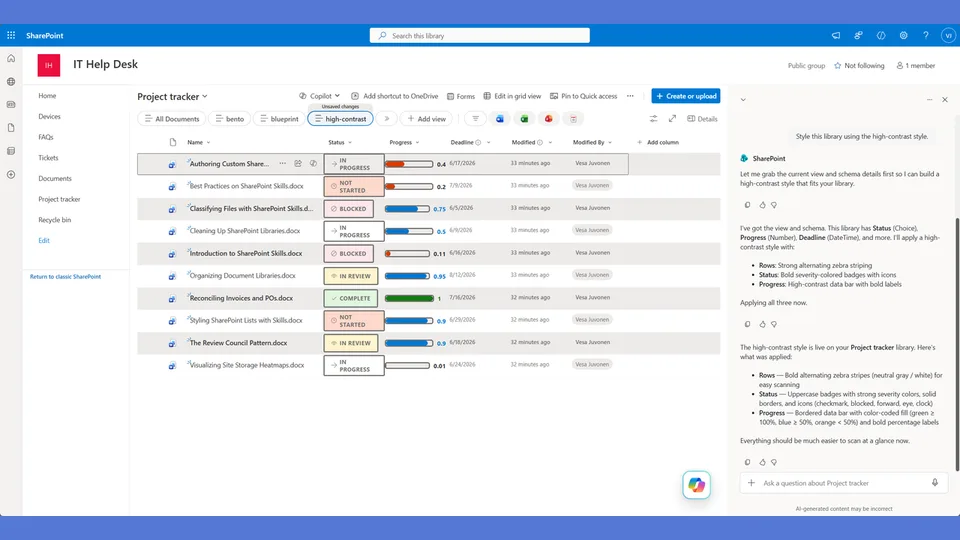
Task: Copy the 'Everything should be much easier' response
Action: coord(748,462)
